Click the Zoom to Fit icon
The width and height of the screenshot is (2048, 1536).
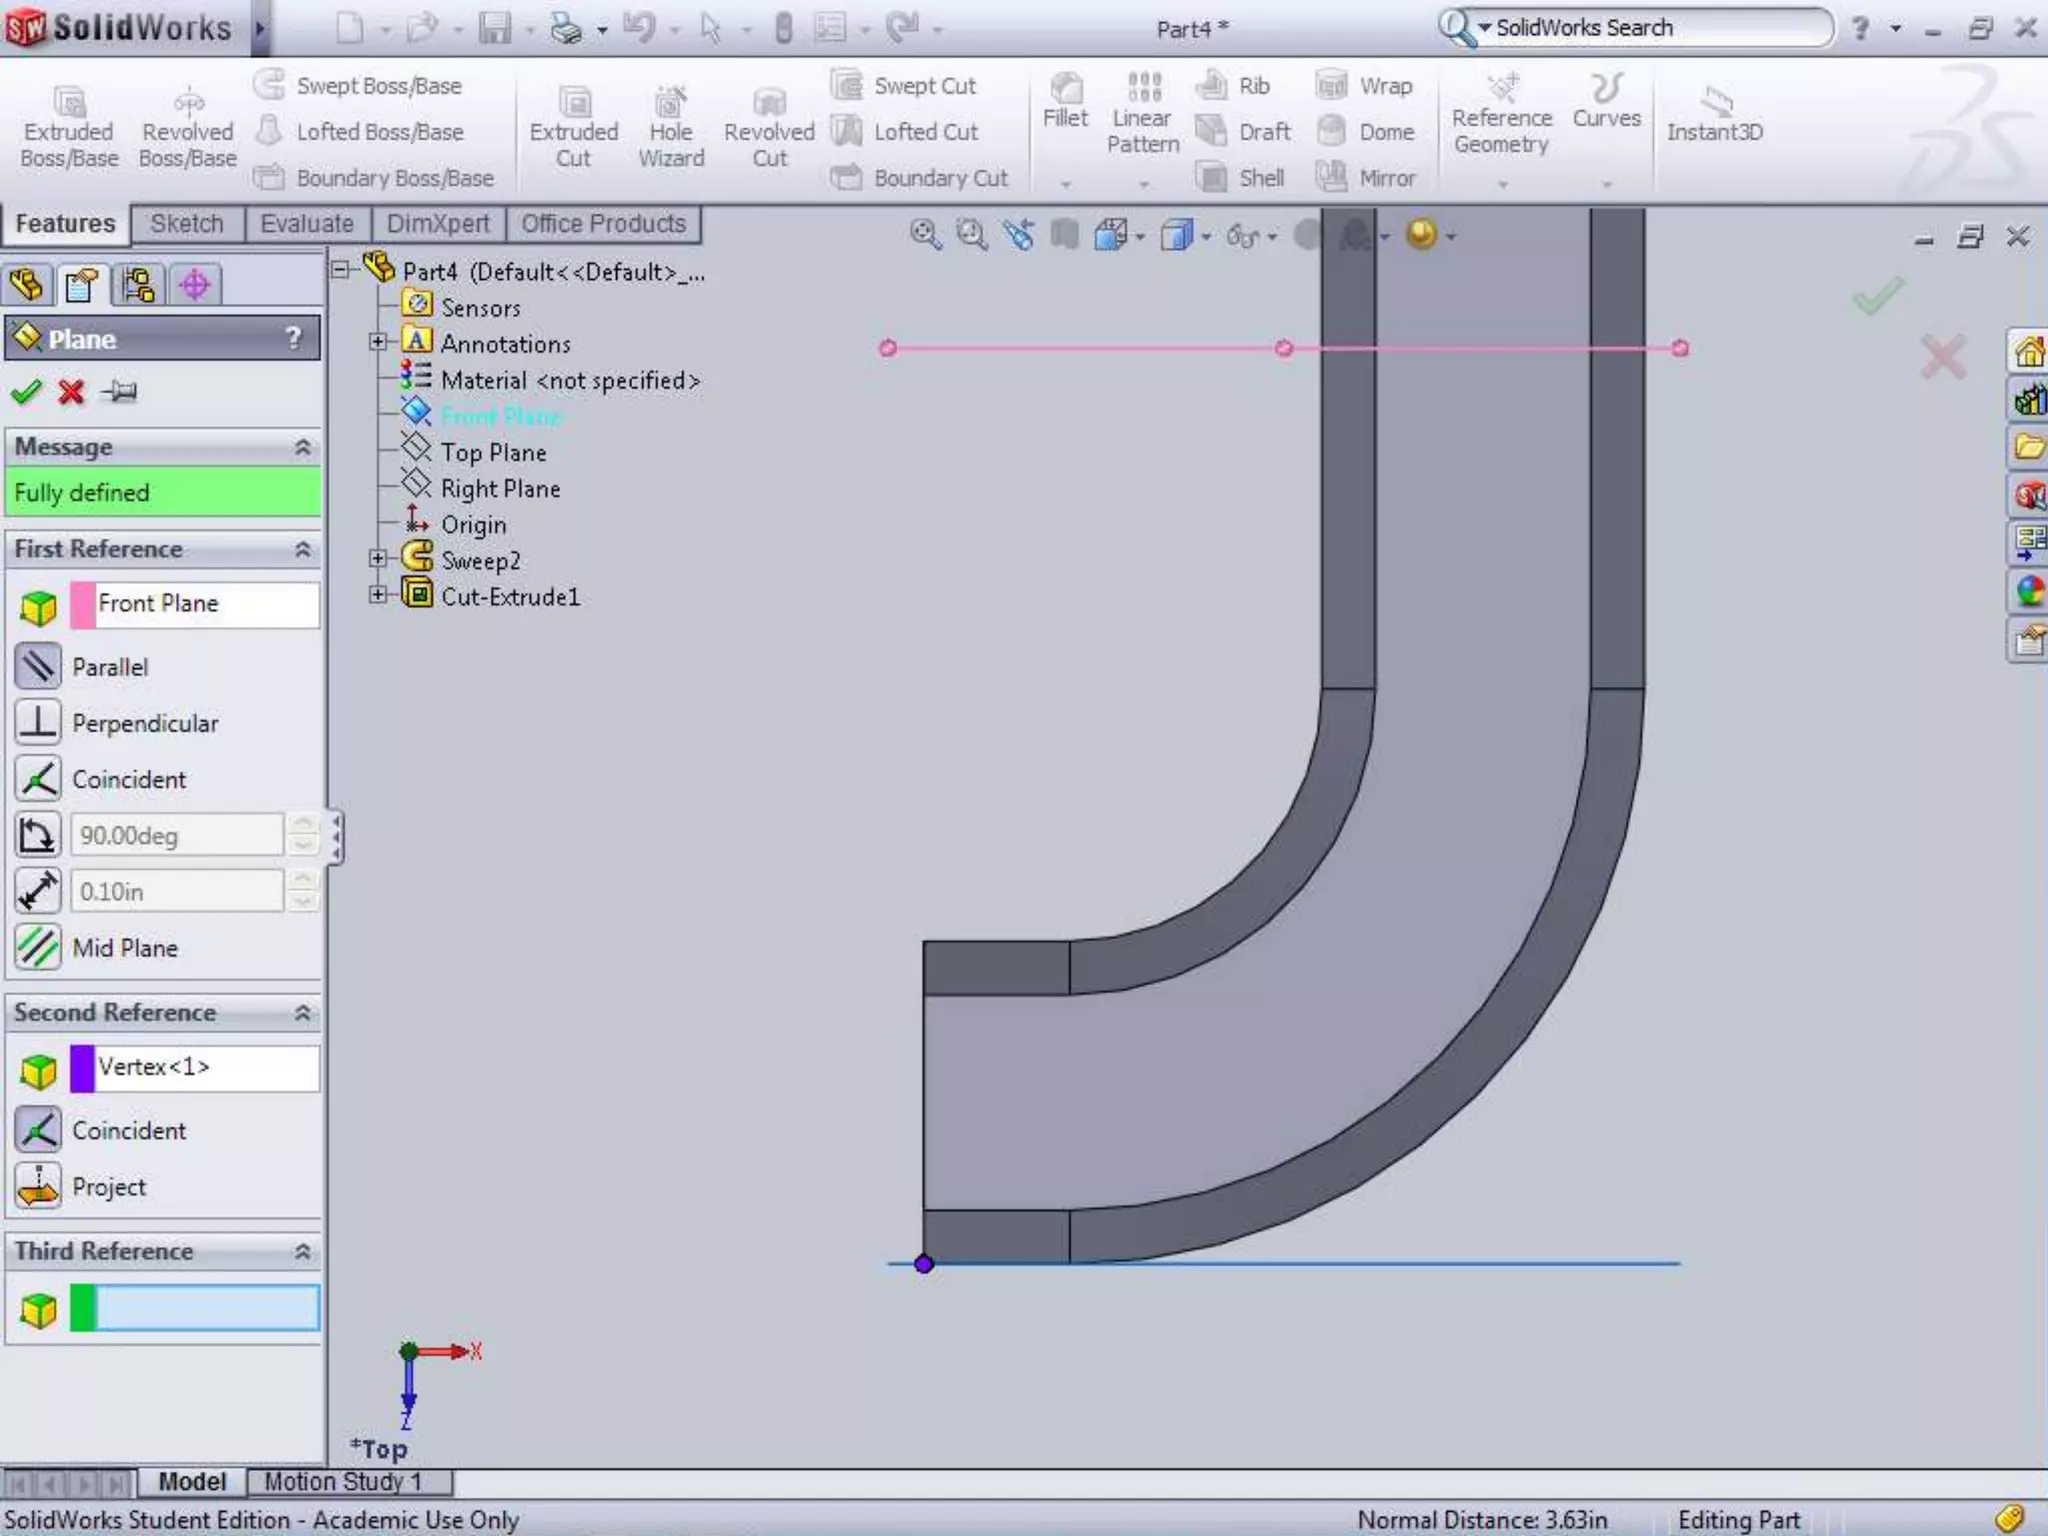coord(925,235)
